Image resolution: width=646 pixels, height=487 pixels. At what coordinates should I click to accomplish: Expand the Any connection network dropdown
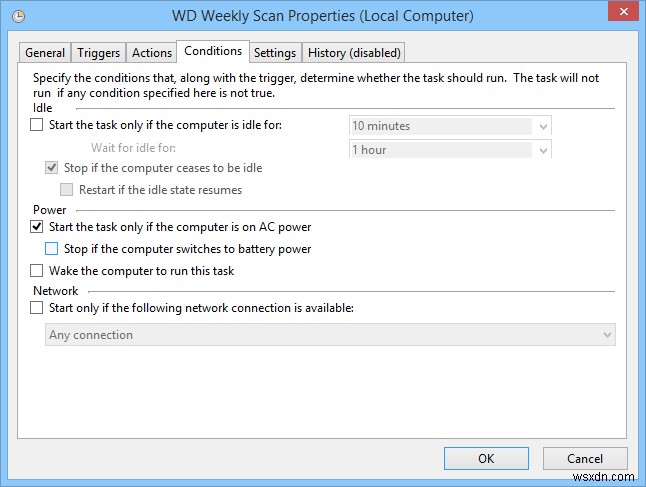(330, 335)
